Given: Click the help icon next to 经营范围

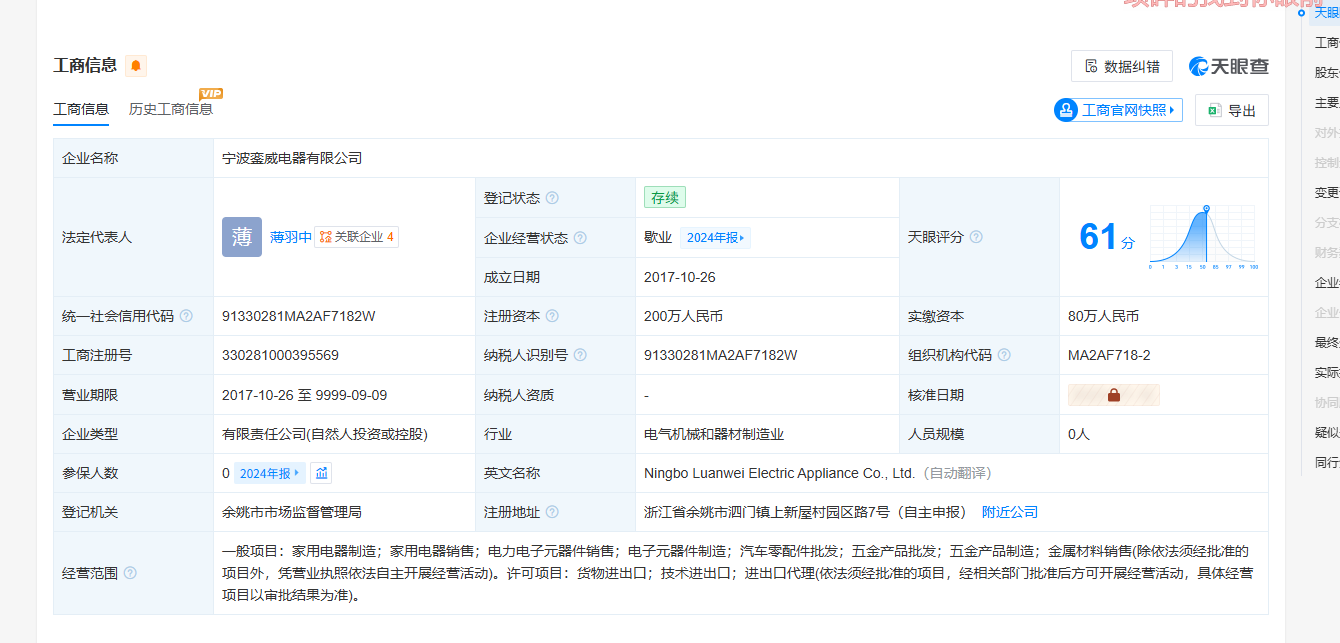Looking at the screenshot, I should pos(130,573).
